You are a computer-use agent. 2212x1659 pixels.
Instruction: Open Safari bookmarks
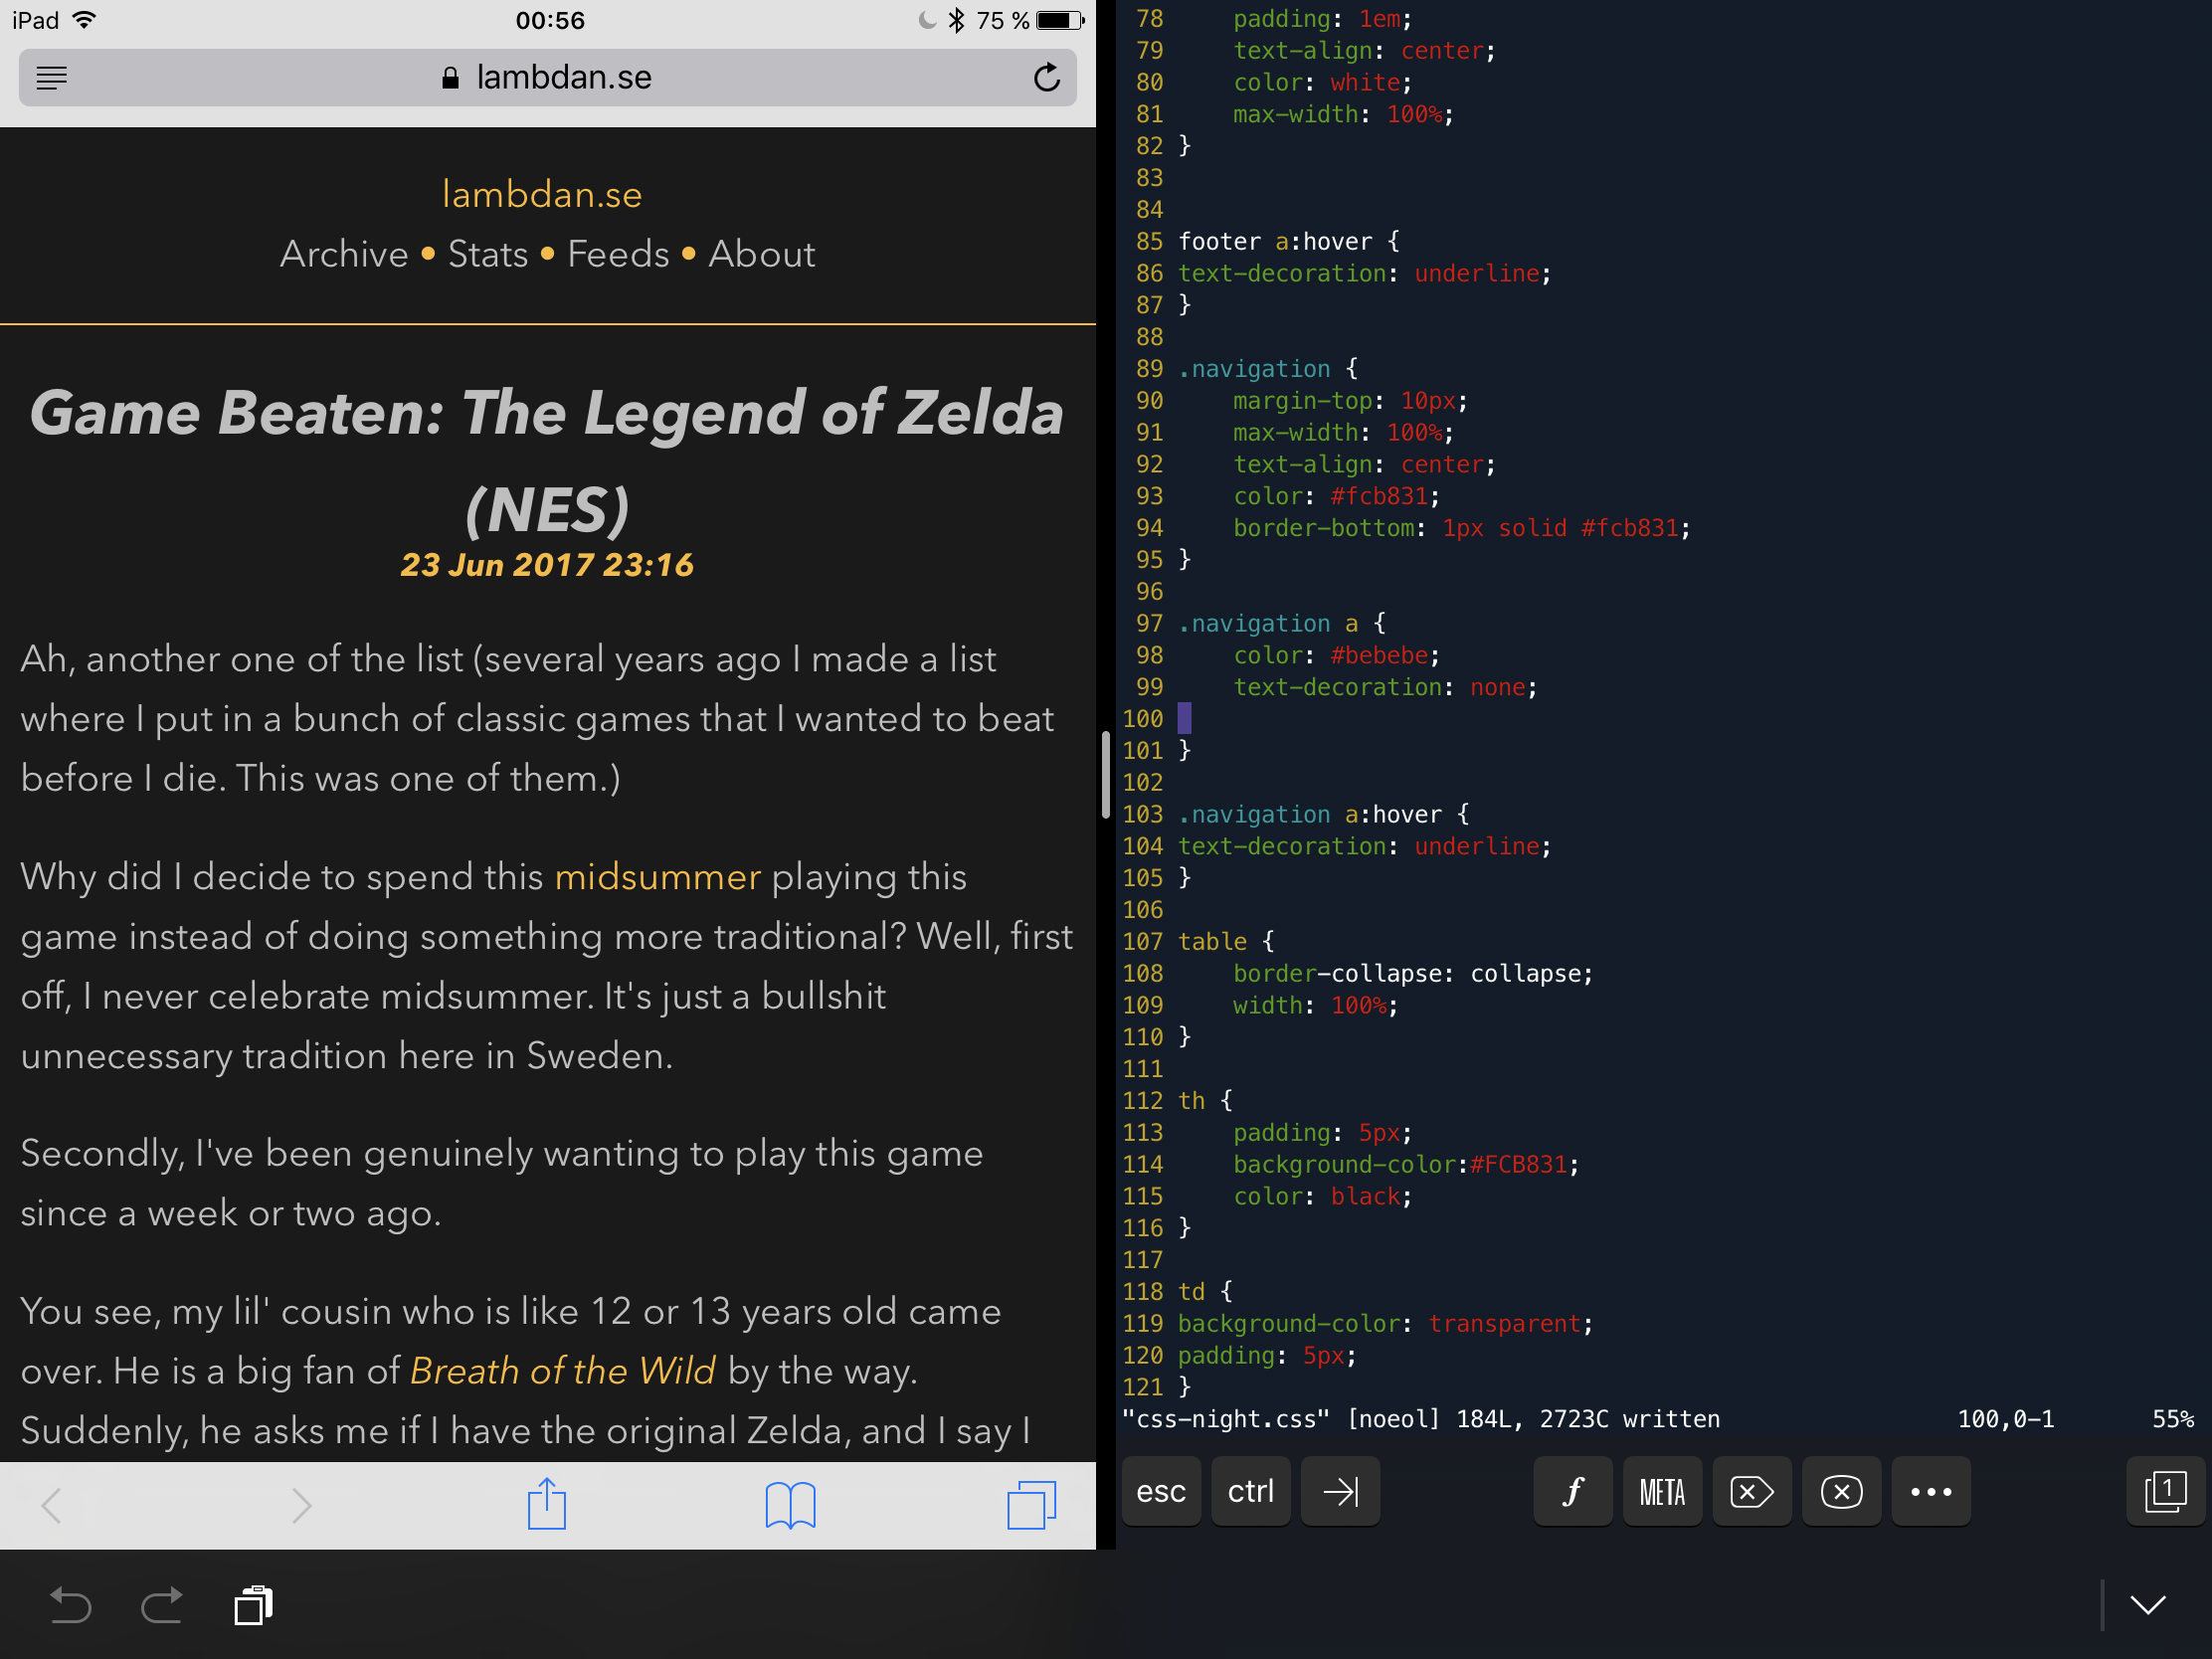(790, 1505)
